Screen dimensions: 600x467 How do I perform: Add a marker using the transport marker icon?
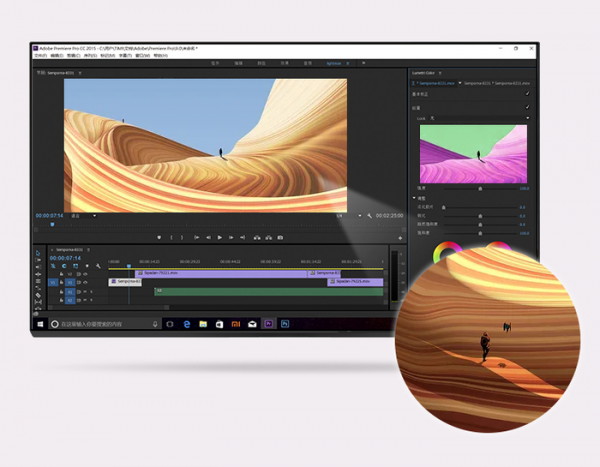[x=159, y=237]
